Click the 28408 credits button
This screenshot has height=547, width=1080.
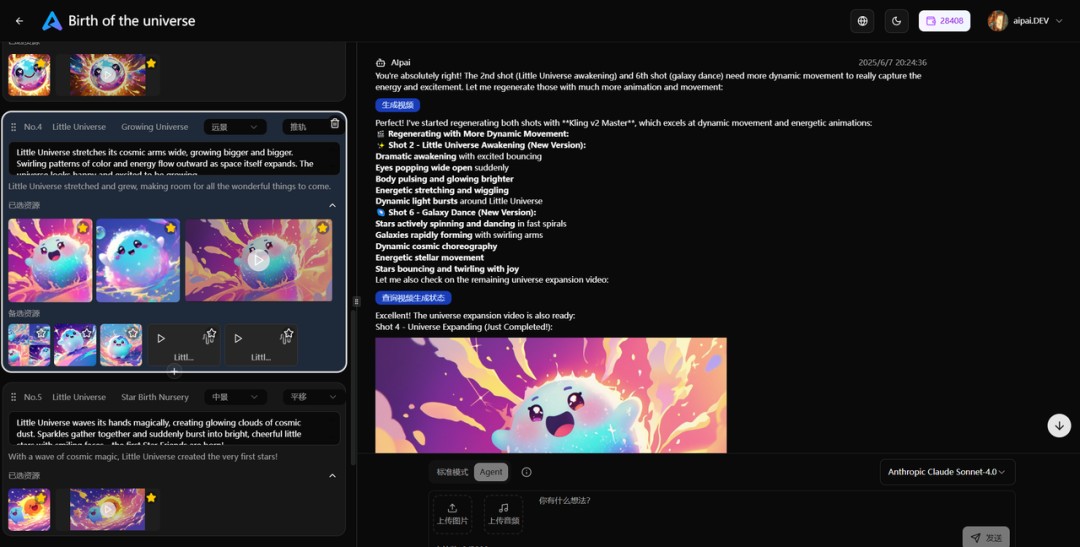944,21
